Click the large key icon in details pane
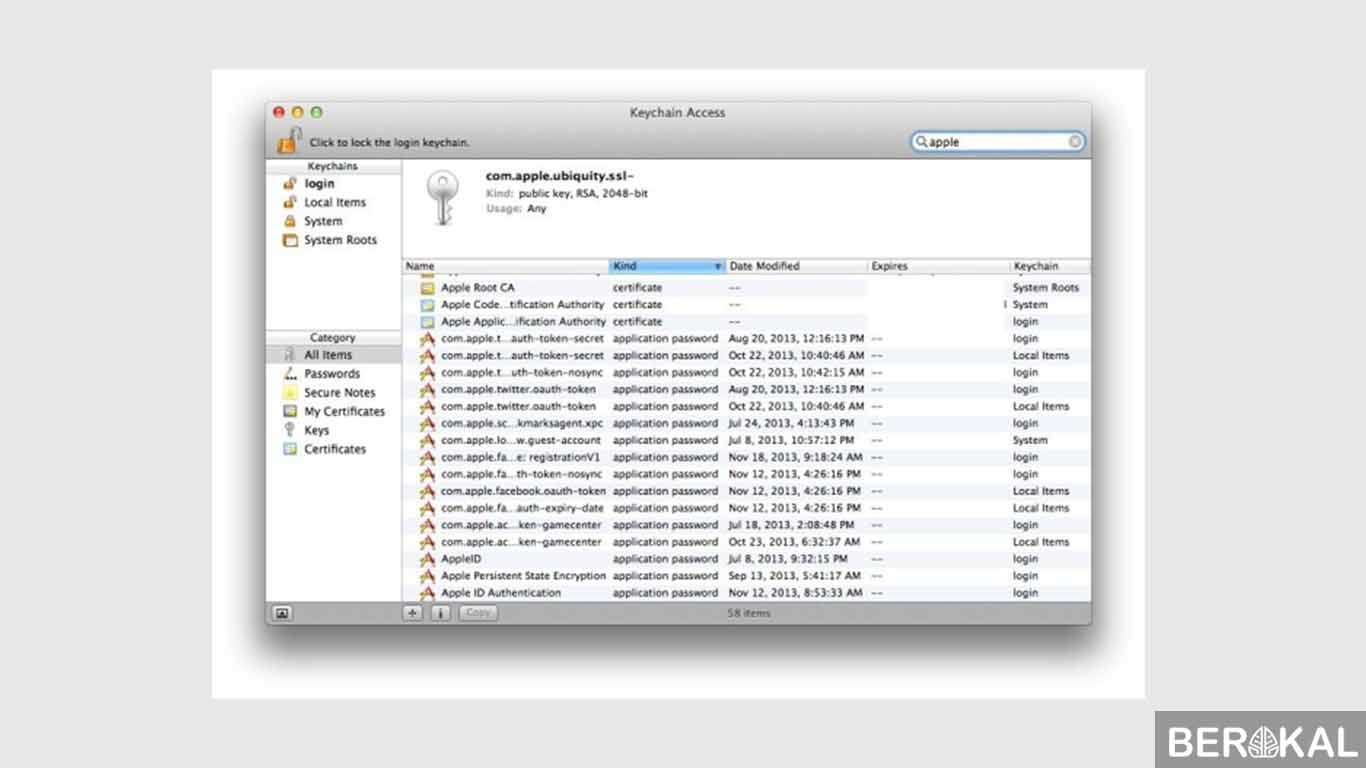Image resolution: width=1366 pixels, height=768 pixels. [439, 195]
